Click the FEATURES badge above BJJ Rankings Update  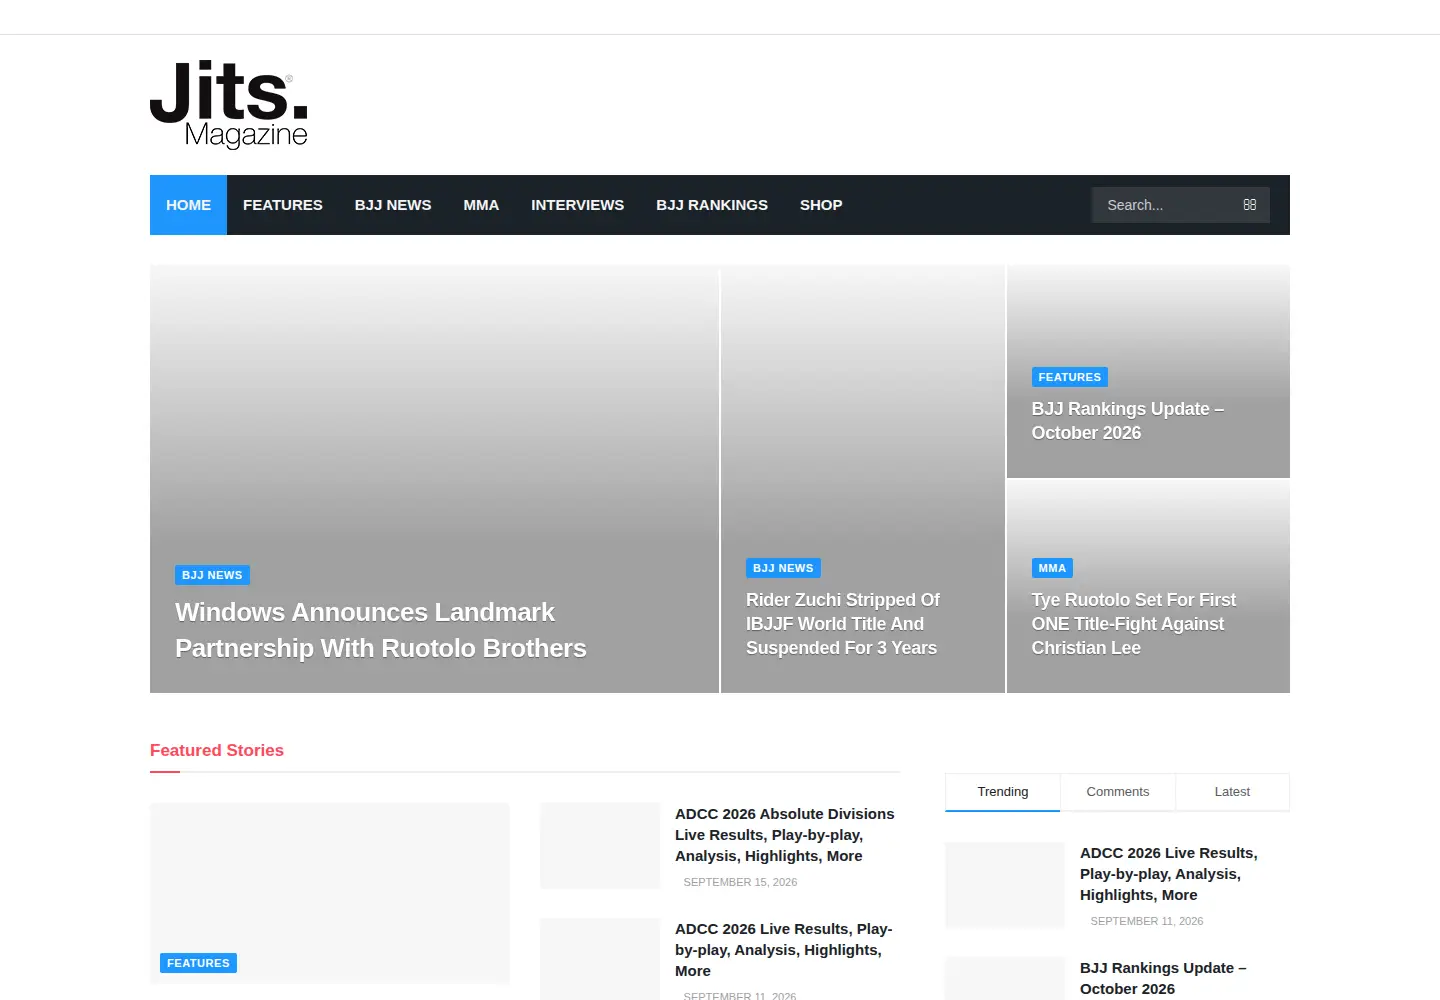pyautogui.click(x=1070, y=377)
